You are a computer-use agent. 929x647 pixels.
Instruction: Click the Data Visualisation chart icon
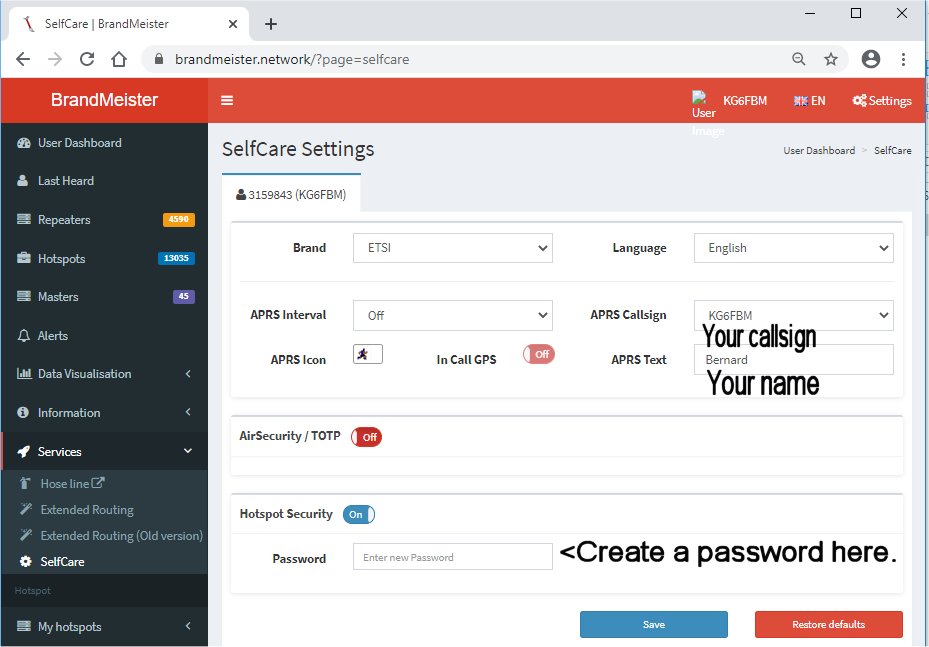pyautogui.click(x=24, y=374)
